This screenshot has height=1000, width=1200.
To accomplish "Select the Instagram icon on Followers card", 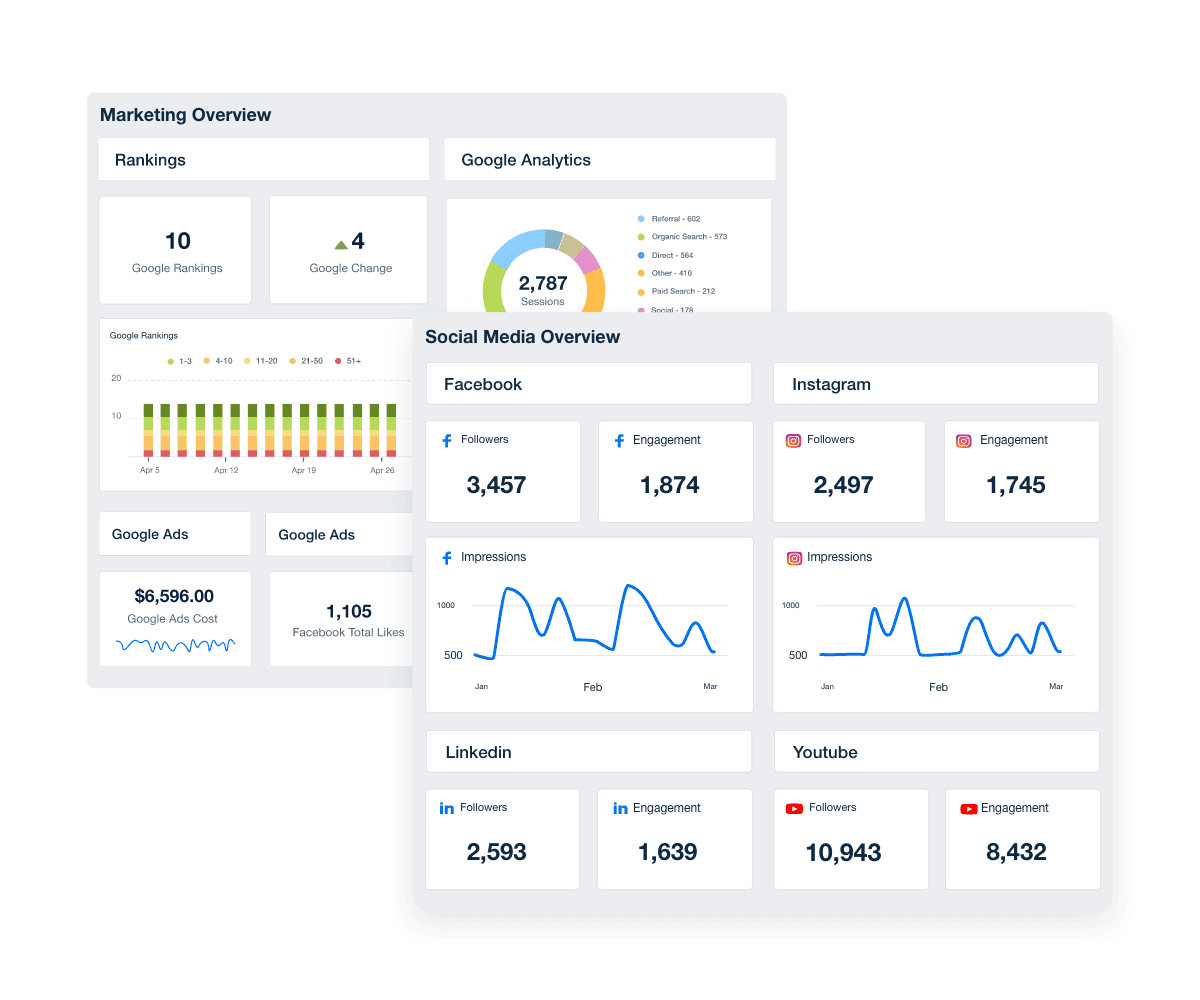I will point(793,440).
